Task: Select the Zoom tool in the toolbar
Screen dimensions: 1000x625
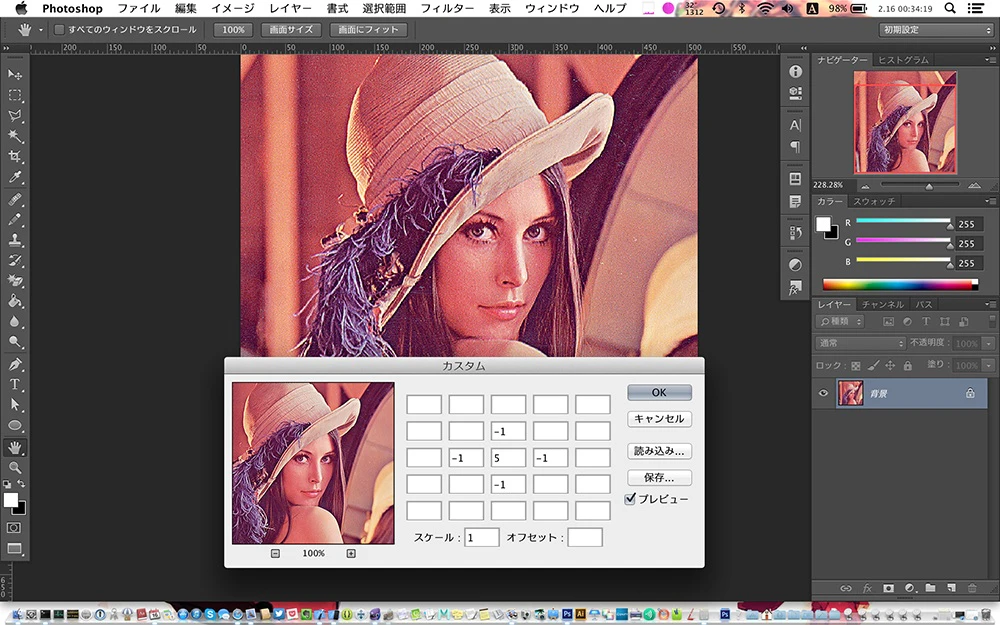Action: click(15, 467)
